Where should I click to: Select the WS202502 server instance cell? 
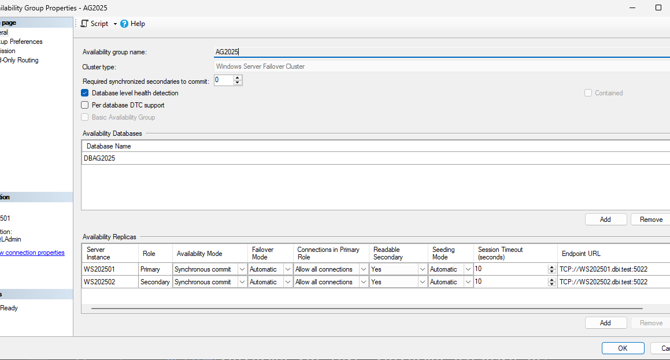click(x=110, y=282)
